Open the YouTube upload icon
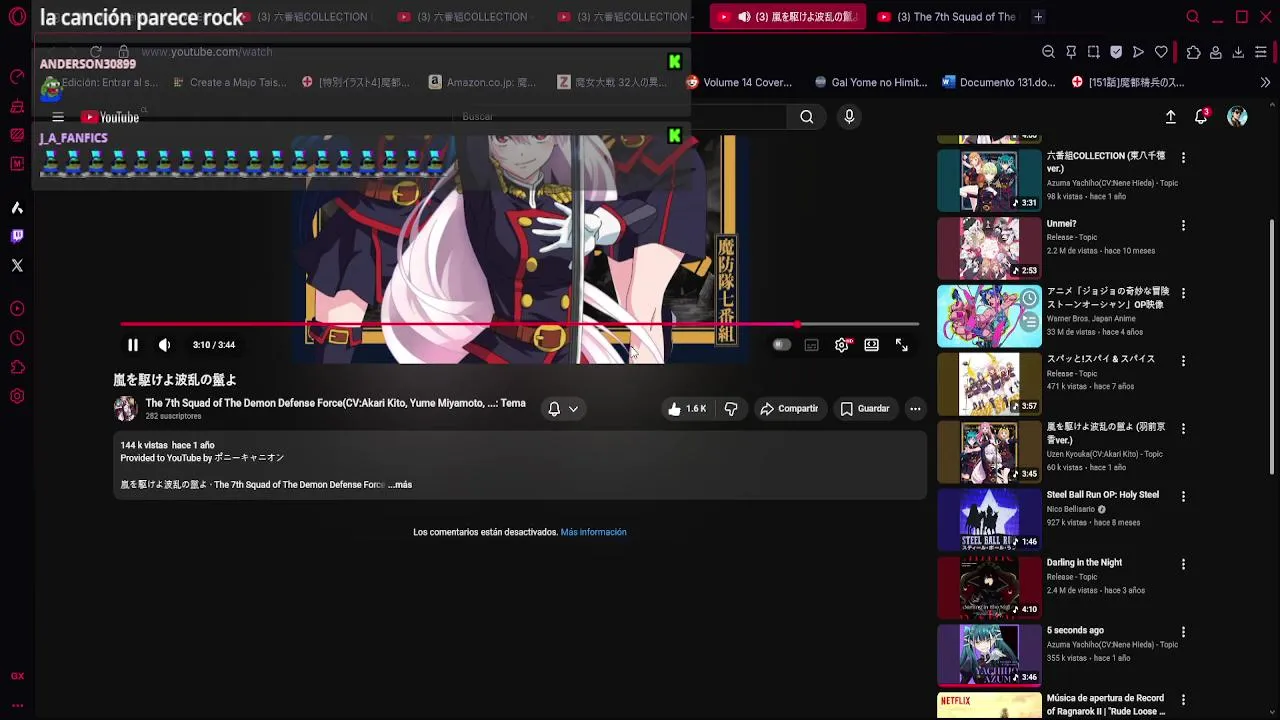 coord(1170,117)
